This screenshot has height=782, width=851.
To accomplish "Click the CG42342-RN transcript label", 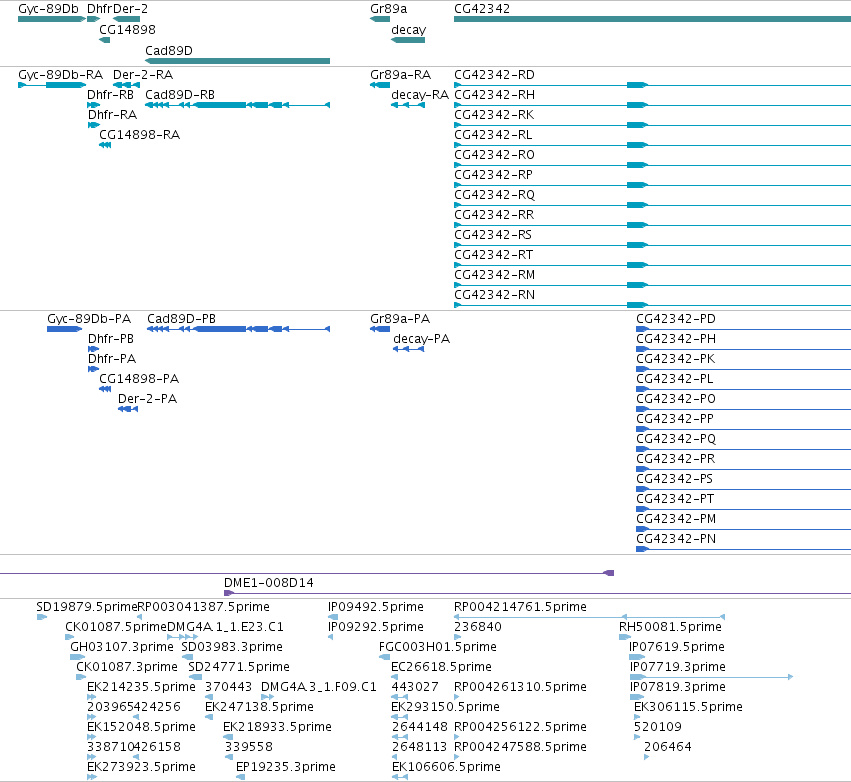I will point(494,295).
